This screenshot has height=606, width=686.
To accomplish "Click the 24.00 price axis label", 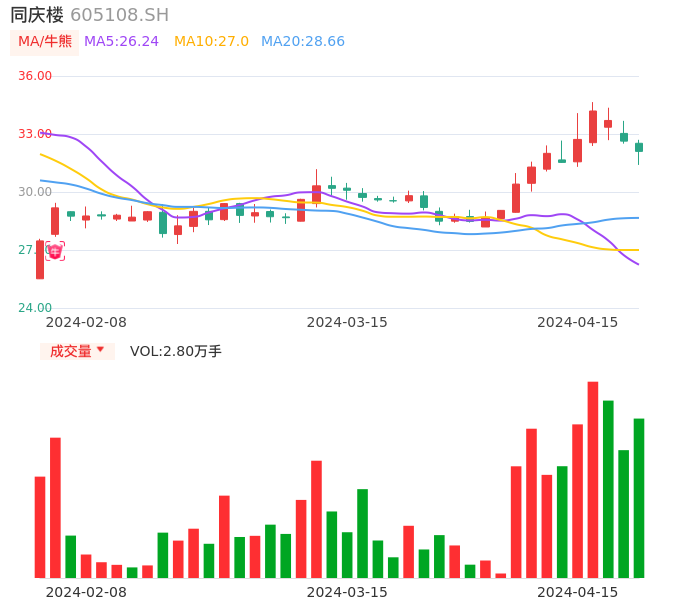I will (35, 308).
